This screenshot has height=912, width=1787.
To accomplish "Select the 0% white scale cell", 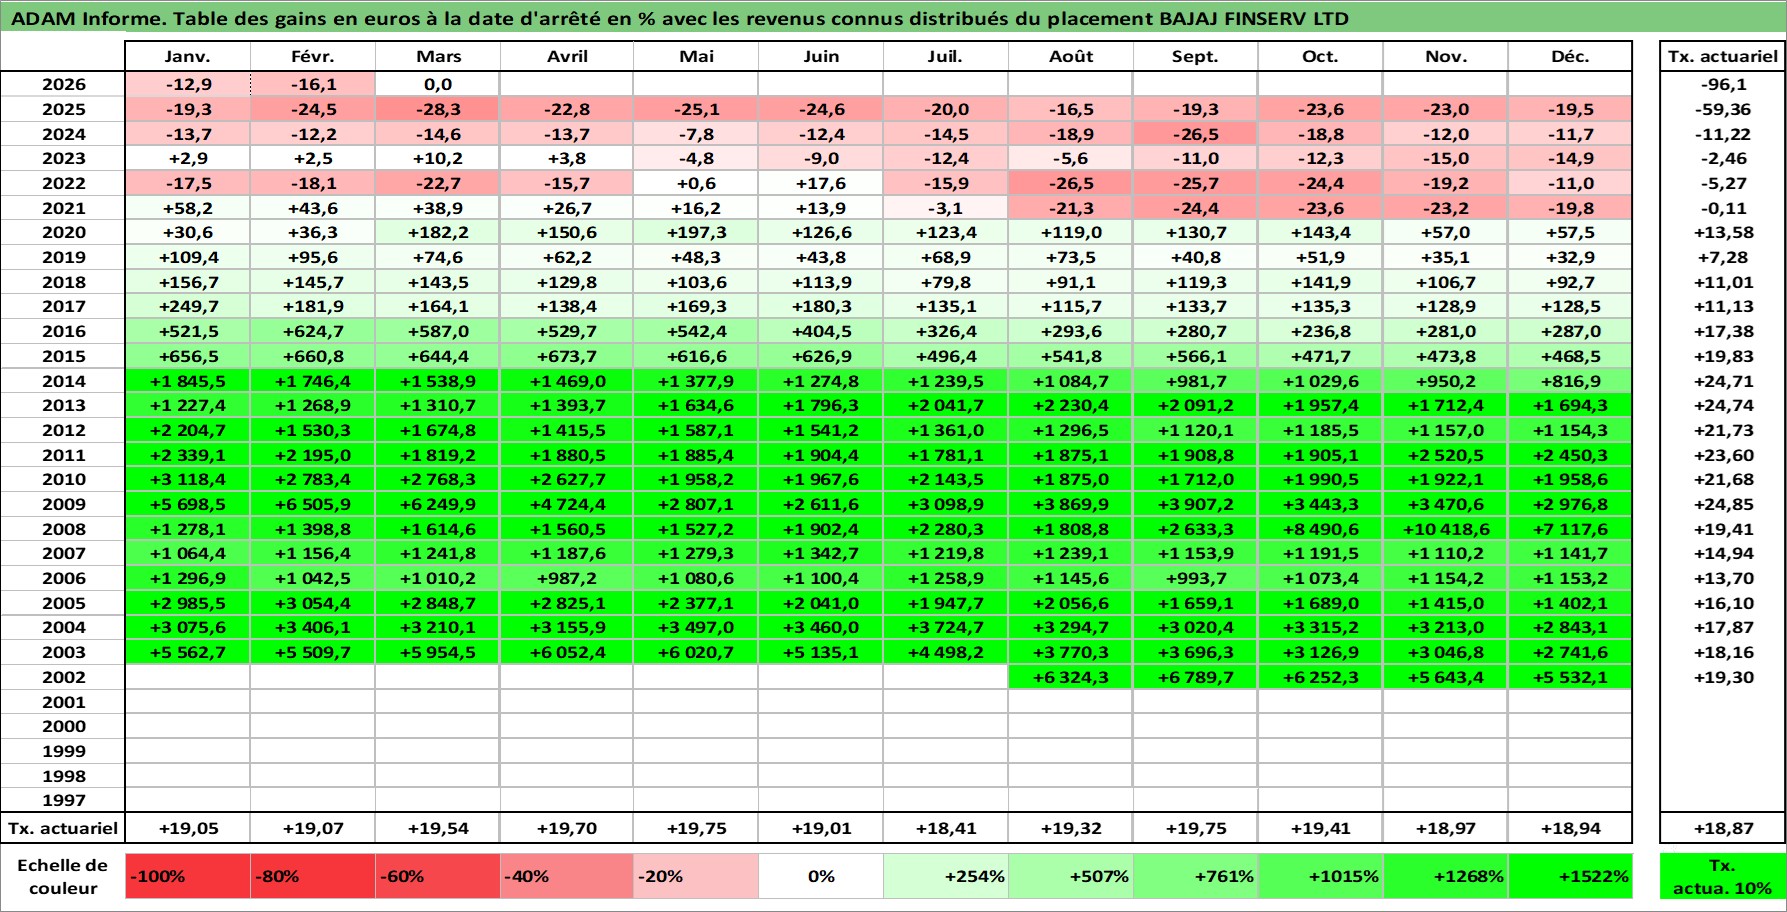I will pos(821,876).
